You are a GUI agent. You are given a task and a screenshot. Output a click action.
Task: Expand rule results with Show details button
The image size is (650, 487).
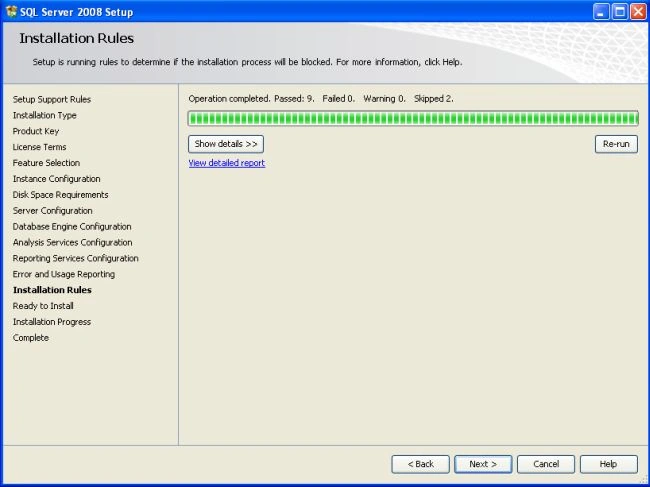[x=226, y=144]
